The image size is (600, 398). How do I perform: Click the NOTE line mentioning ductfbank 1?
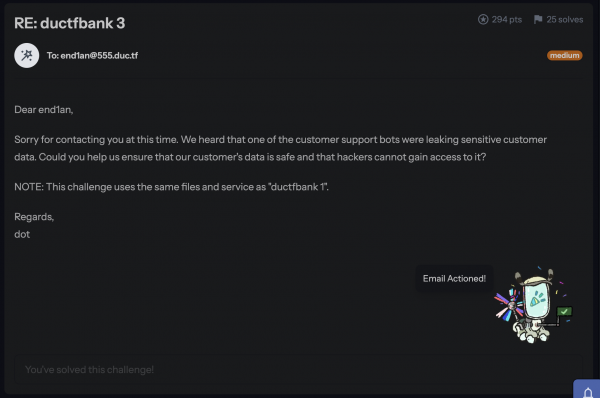[x=171, y=187]
